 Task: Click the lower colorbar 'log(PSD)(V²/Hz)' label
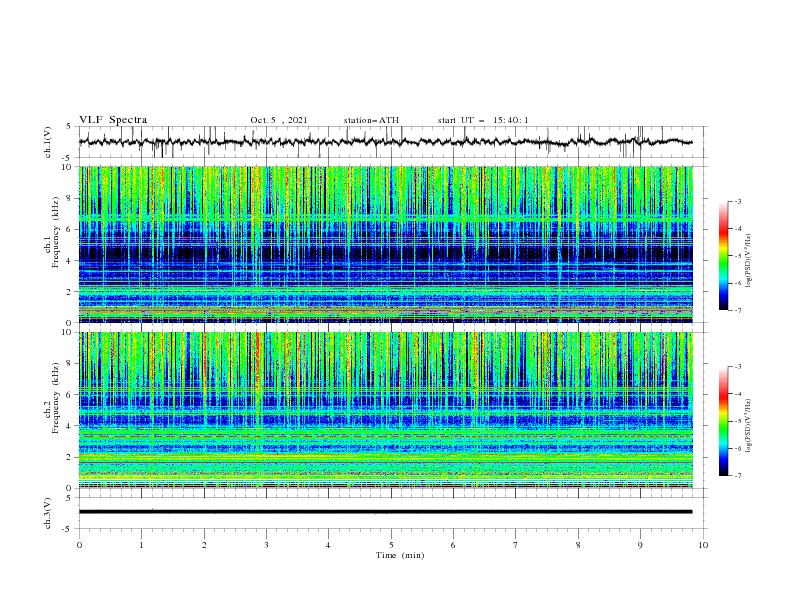coord(749,425)
